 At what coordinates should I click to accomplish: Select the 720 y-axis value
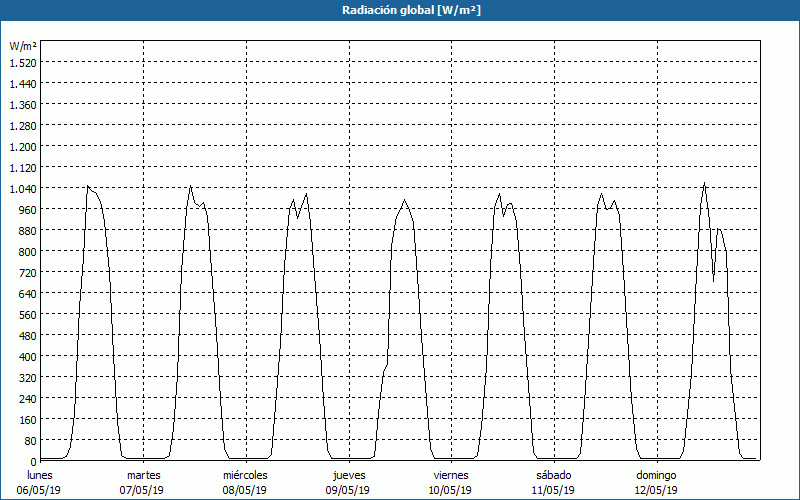(x=27, y=273)
